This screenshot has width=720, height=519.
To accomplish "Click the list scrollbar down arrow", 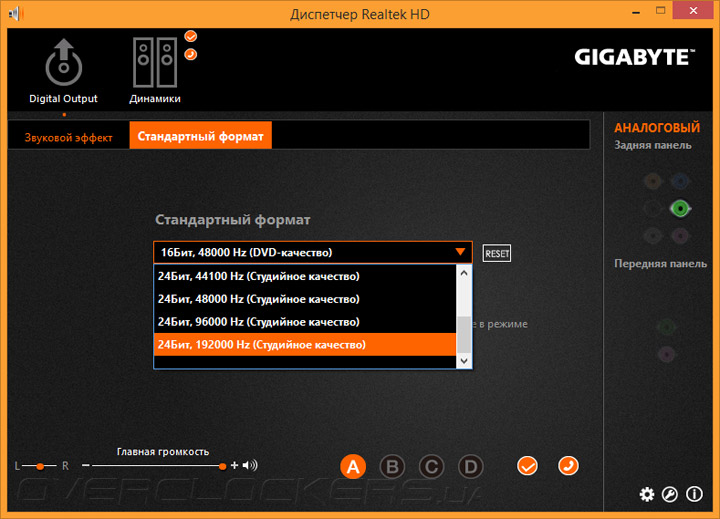I will pos(464,361).
